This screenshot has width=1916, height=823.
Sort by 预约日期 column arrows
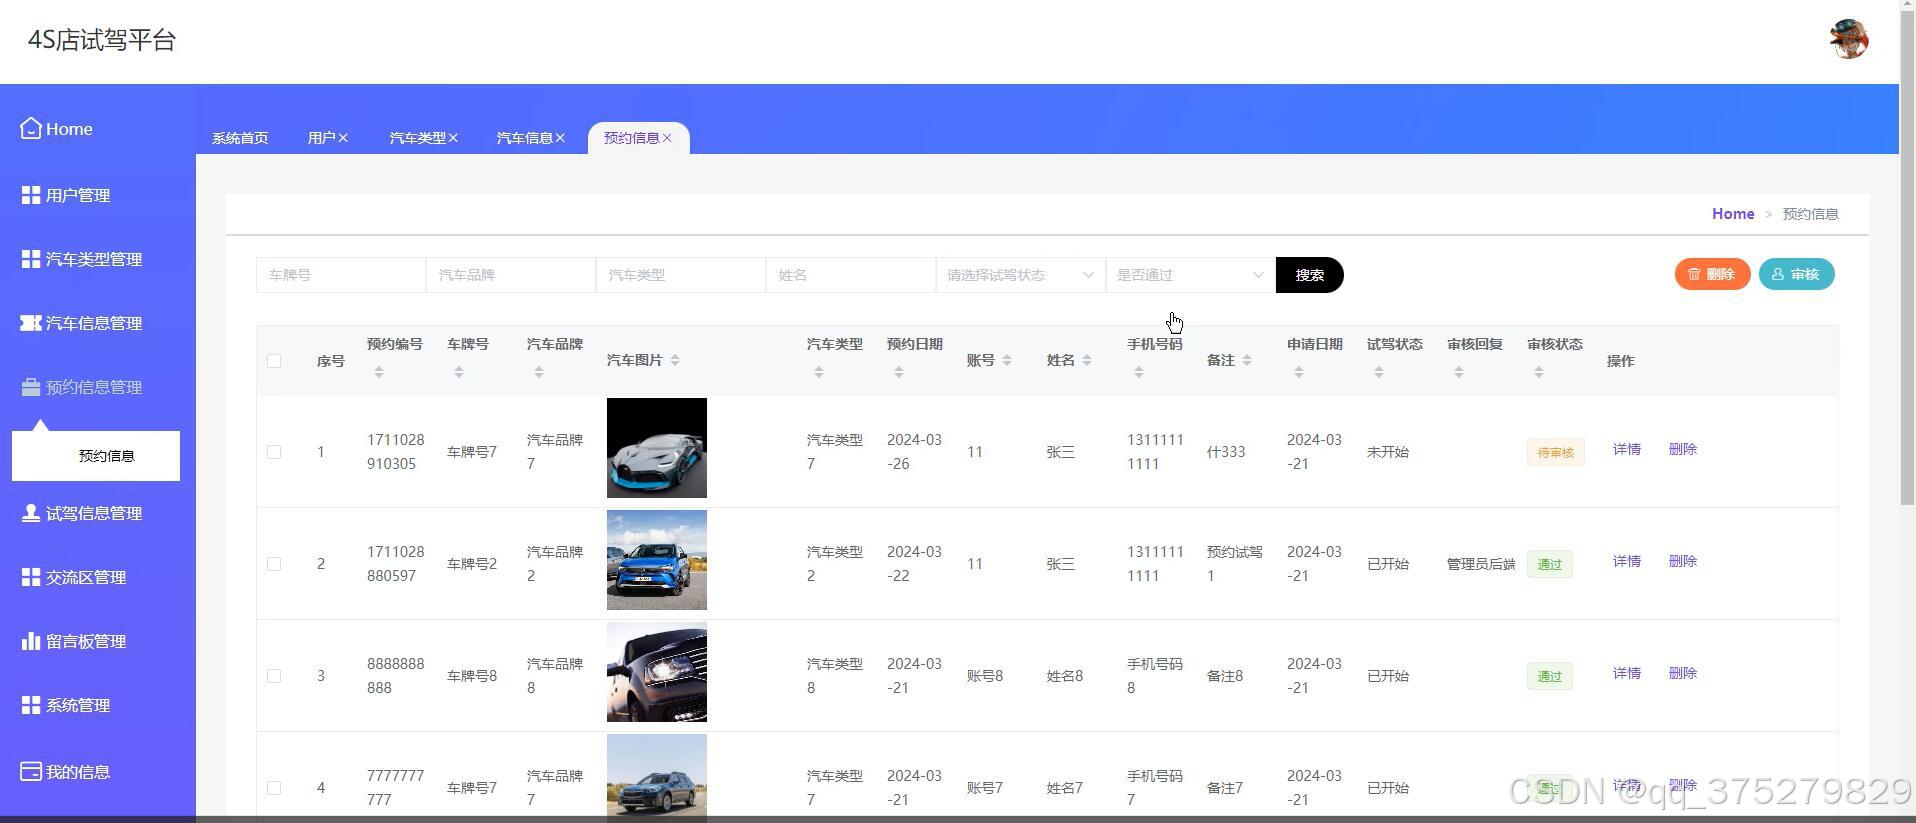tap(898, 372)
